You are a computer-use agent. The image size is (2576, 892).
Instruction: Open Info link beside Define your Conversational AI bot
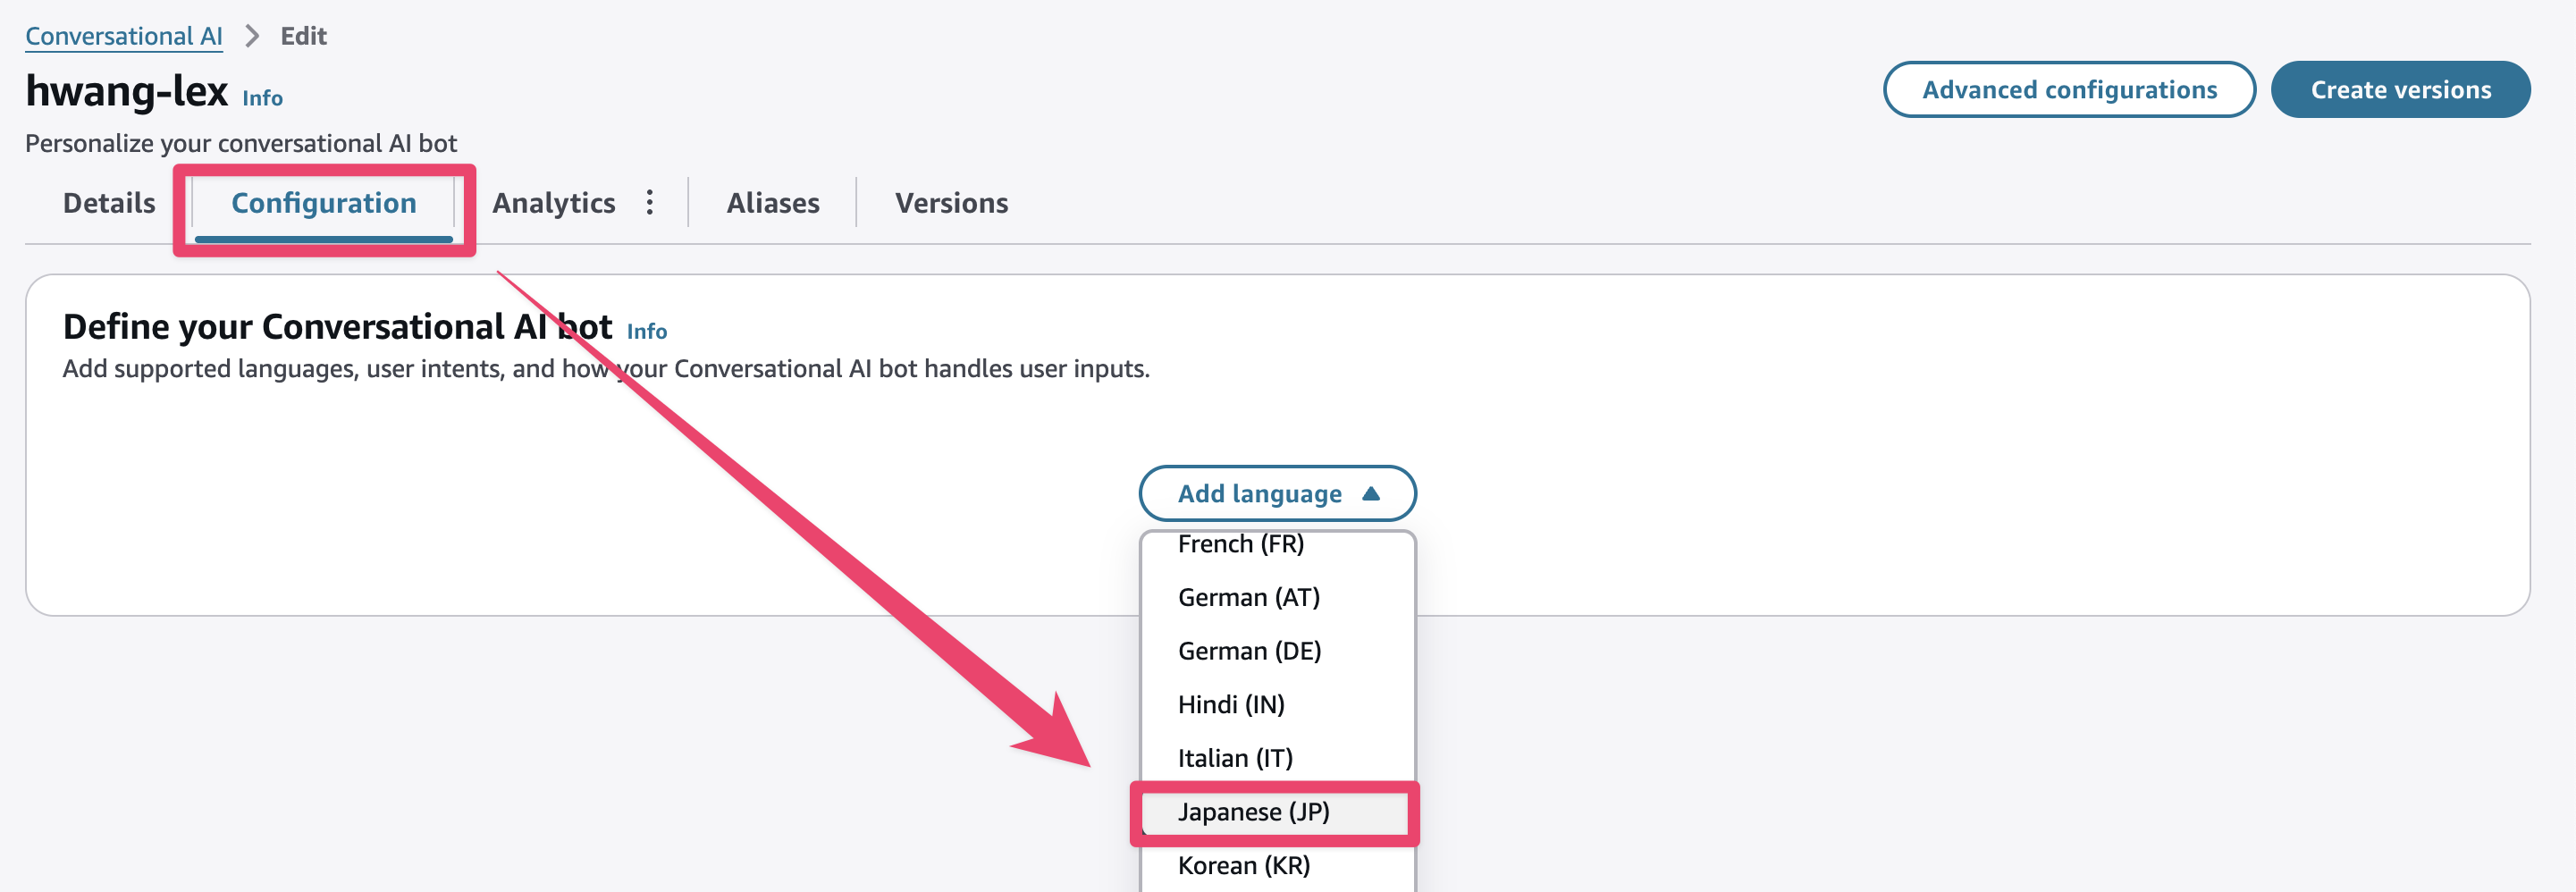click(x=646, y=331)
